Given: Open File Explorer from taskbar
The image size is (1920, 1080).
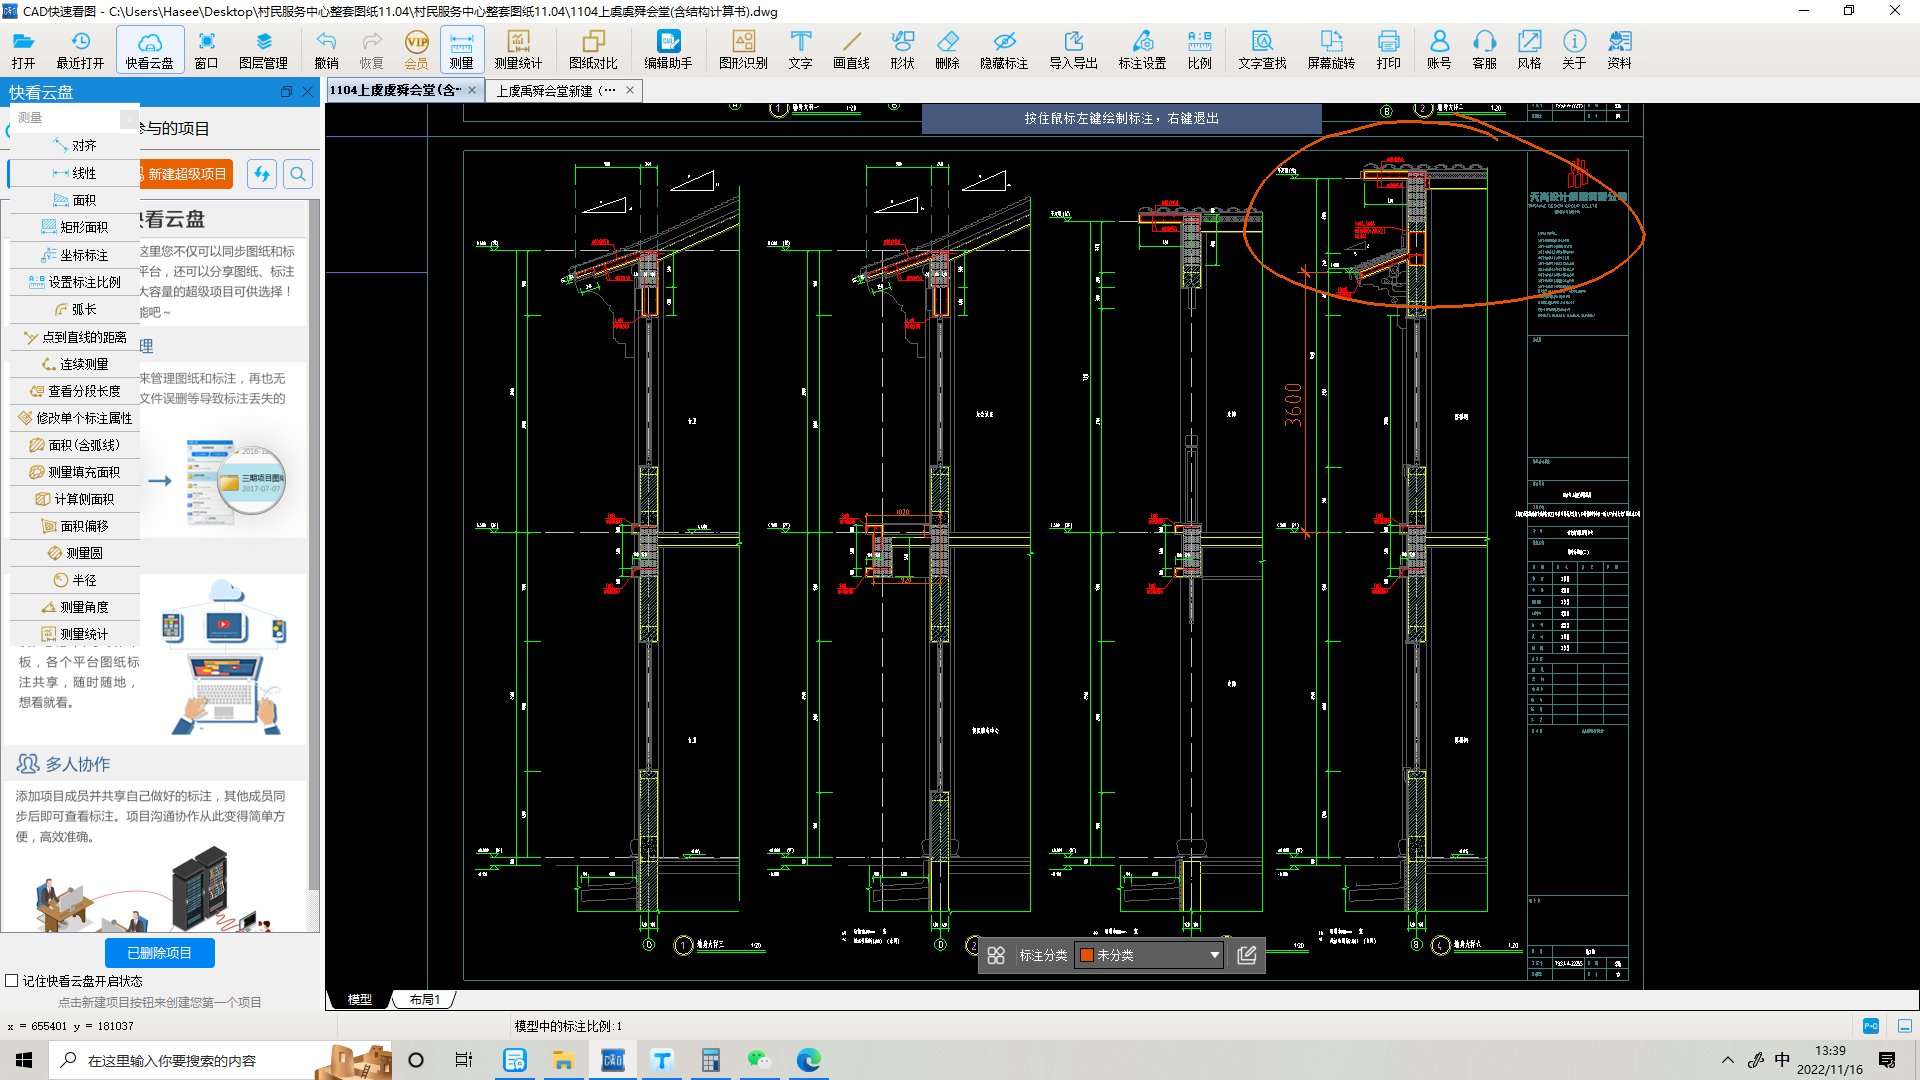Looking at the screenshot, I should click(x=563, y=1060).
